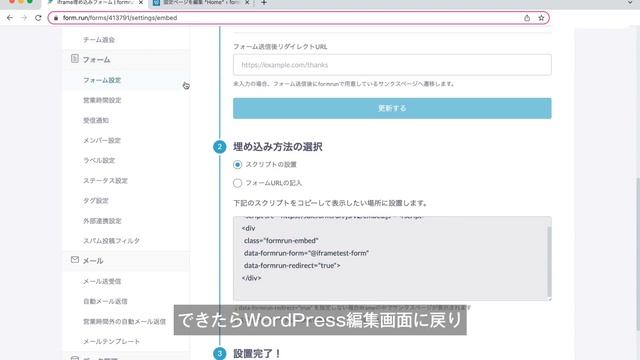This screenshot has height=360, width=640.
Task: Click the address bar URL form.run/forms/413791
Action: 120,18
